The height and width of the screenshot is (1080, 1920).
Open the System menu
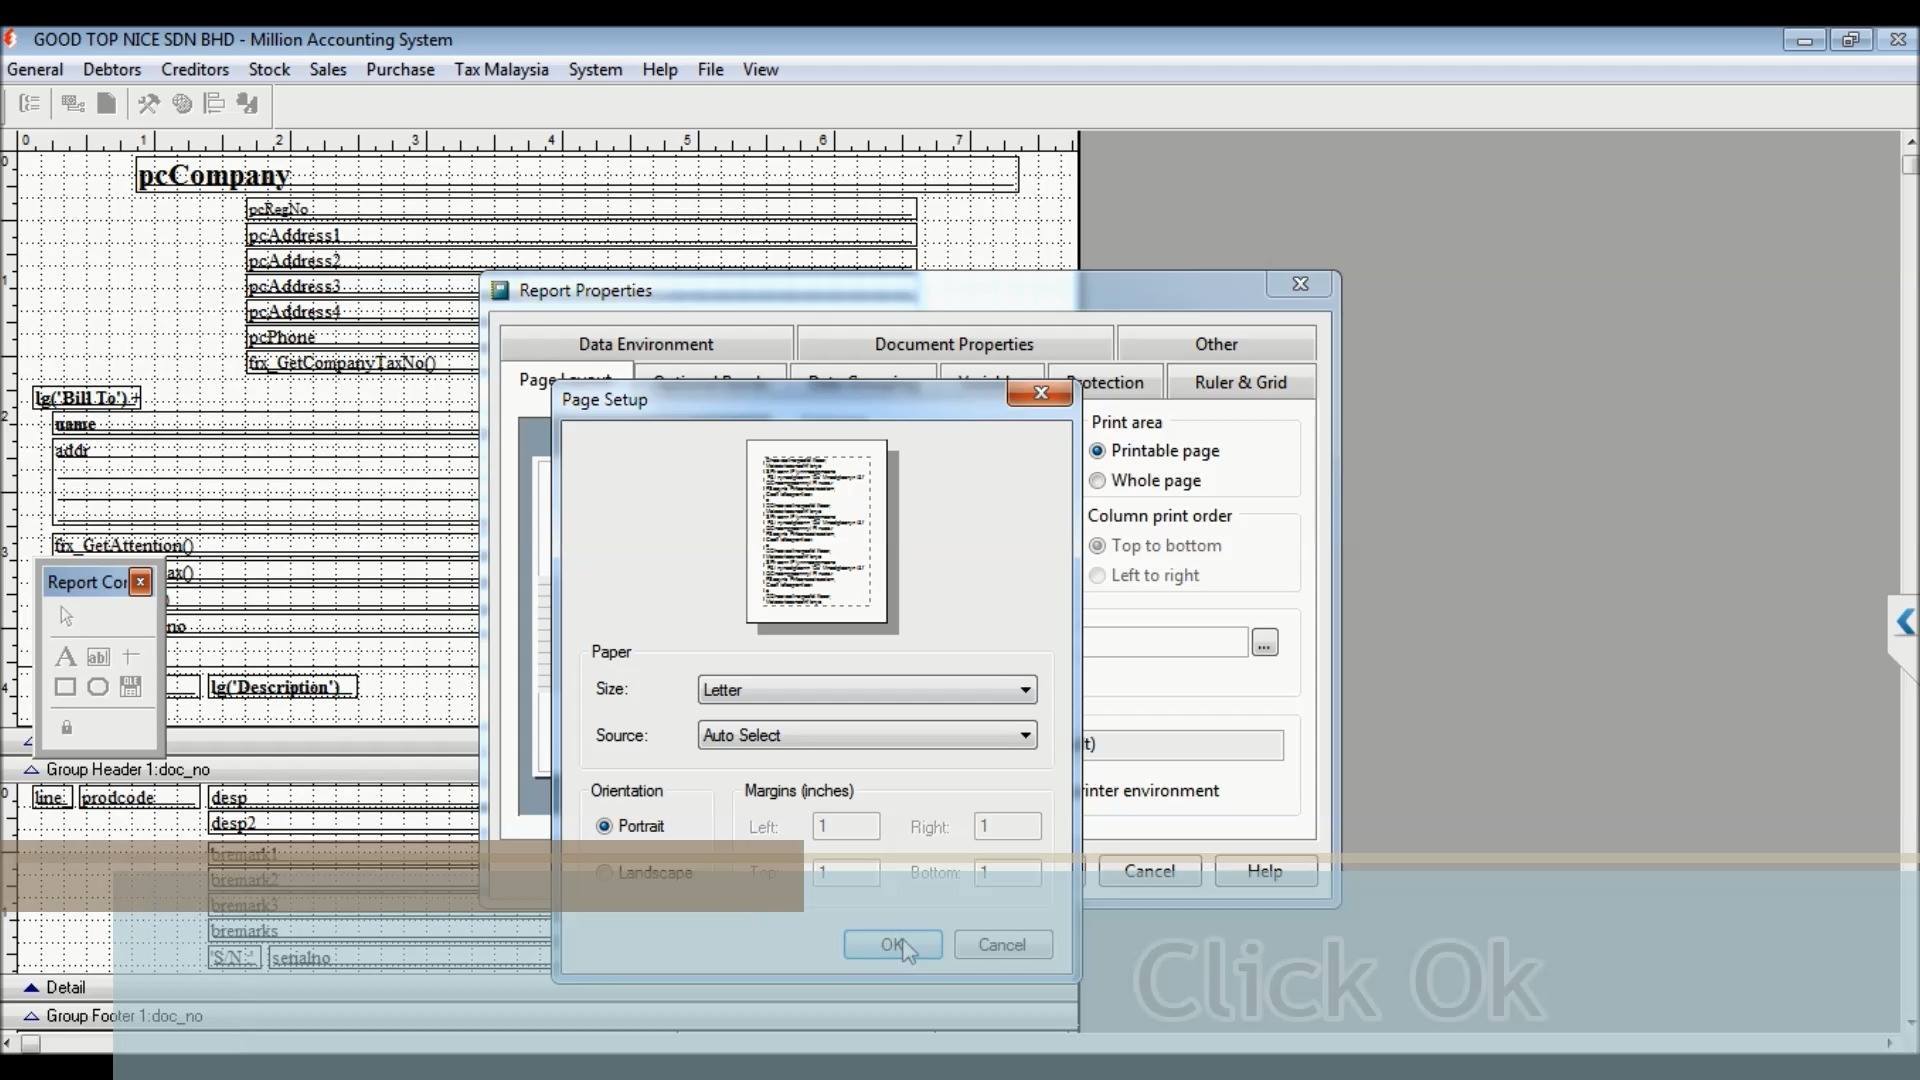595,69
